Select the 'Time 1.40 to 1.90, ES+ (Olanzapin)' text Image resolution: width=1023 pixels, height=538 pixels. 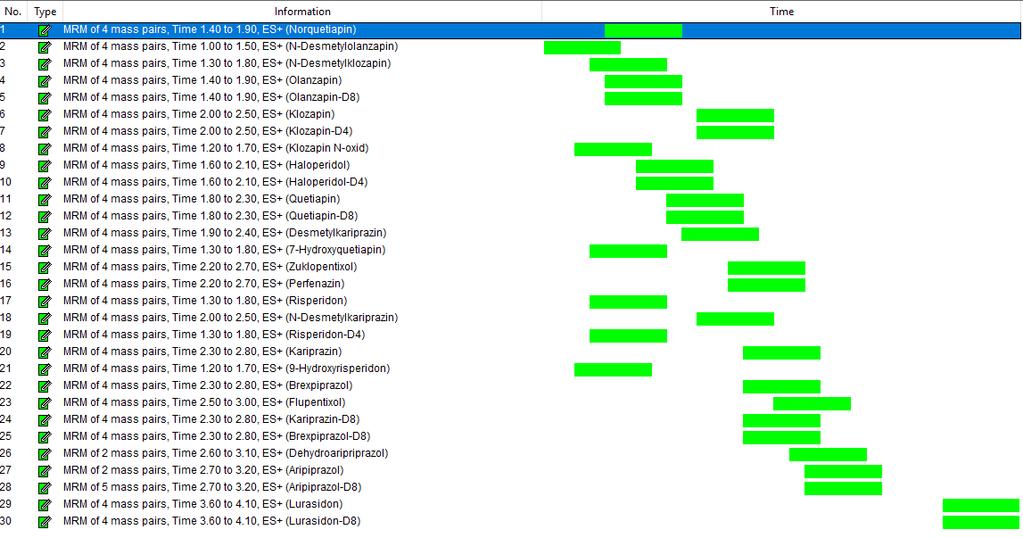pos(256,80)
